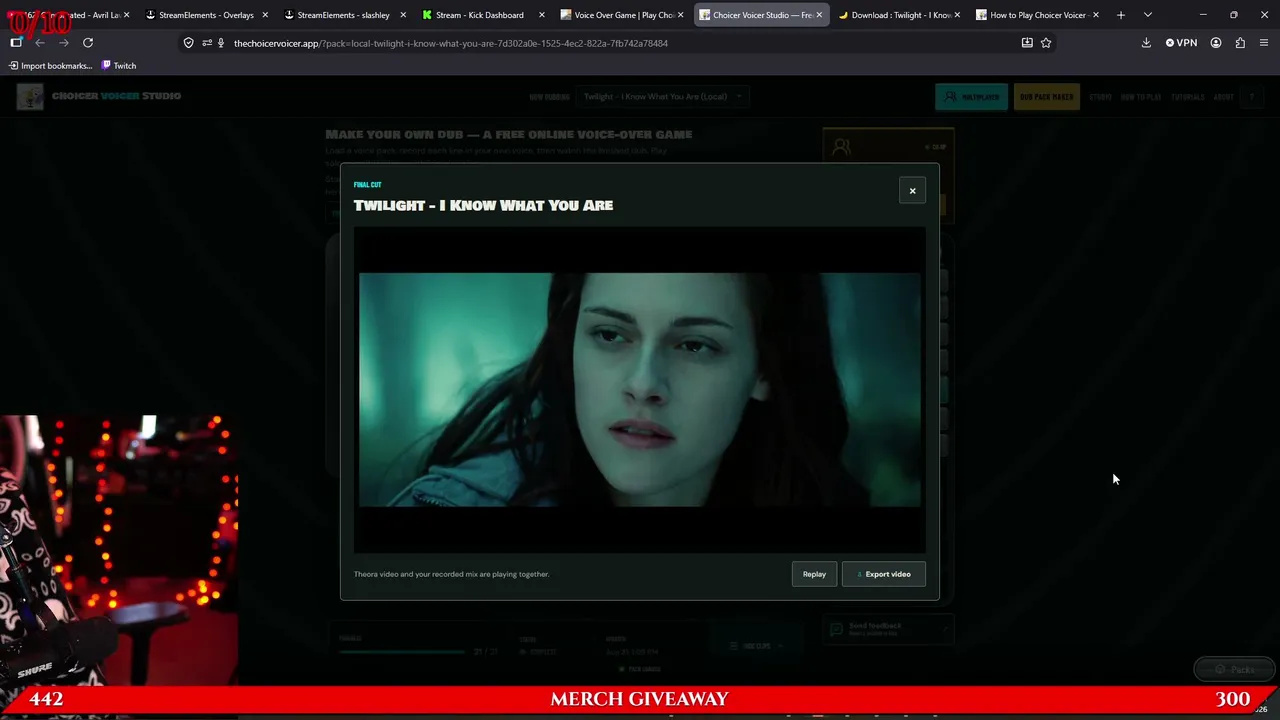Viewport: 1280px width, 720px height.
Task: Click the site security shield icon
Action: tap(188, 43)
